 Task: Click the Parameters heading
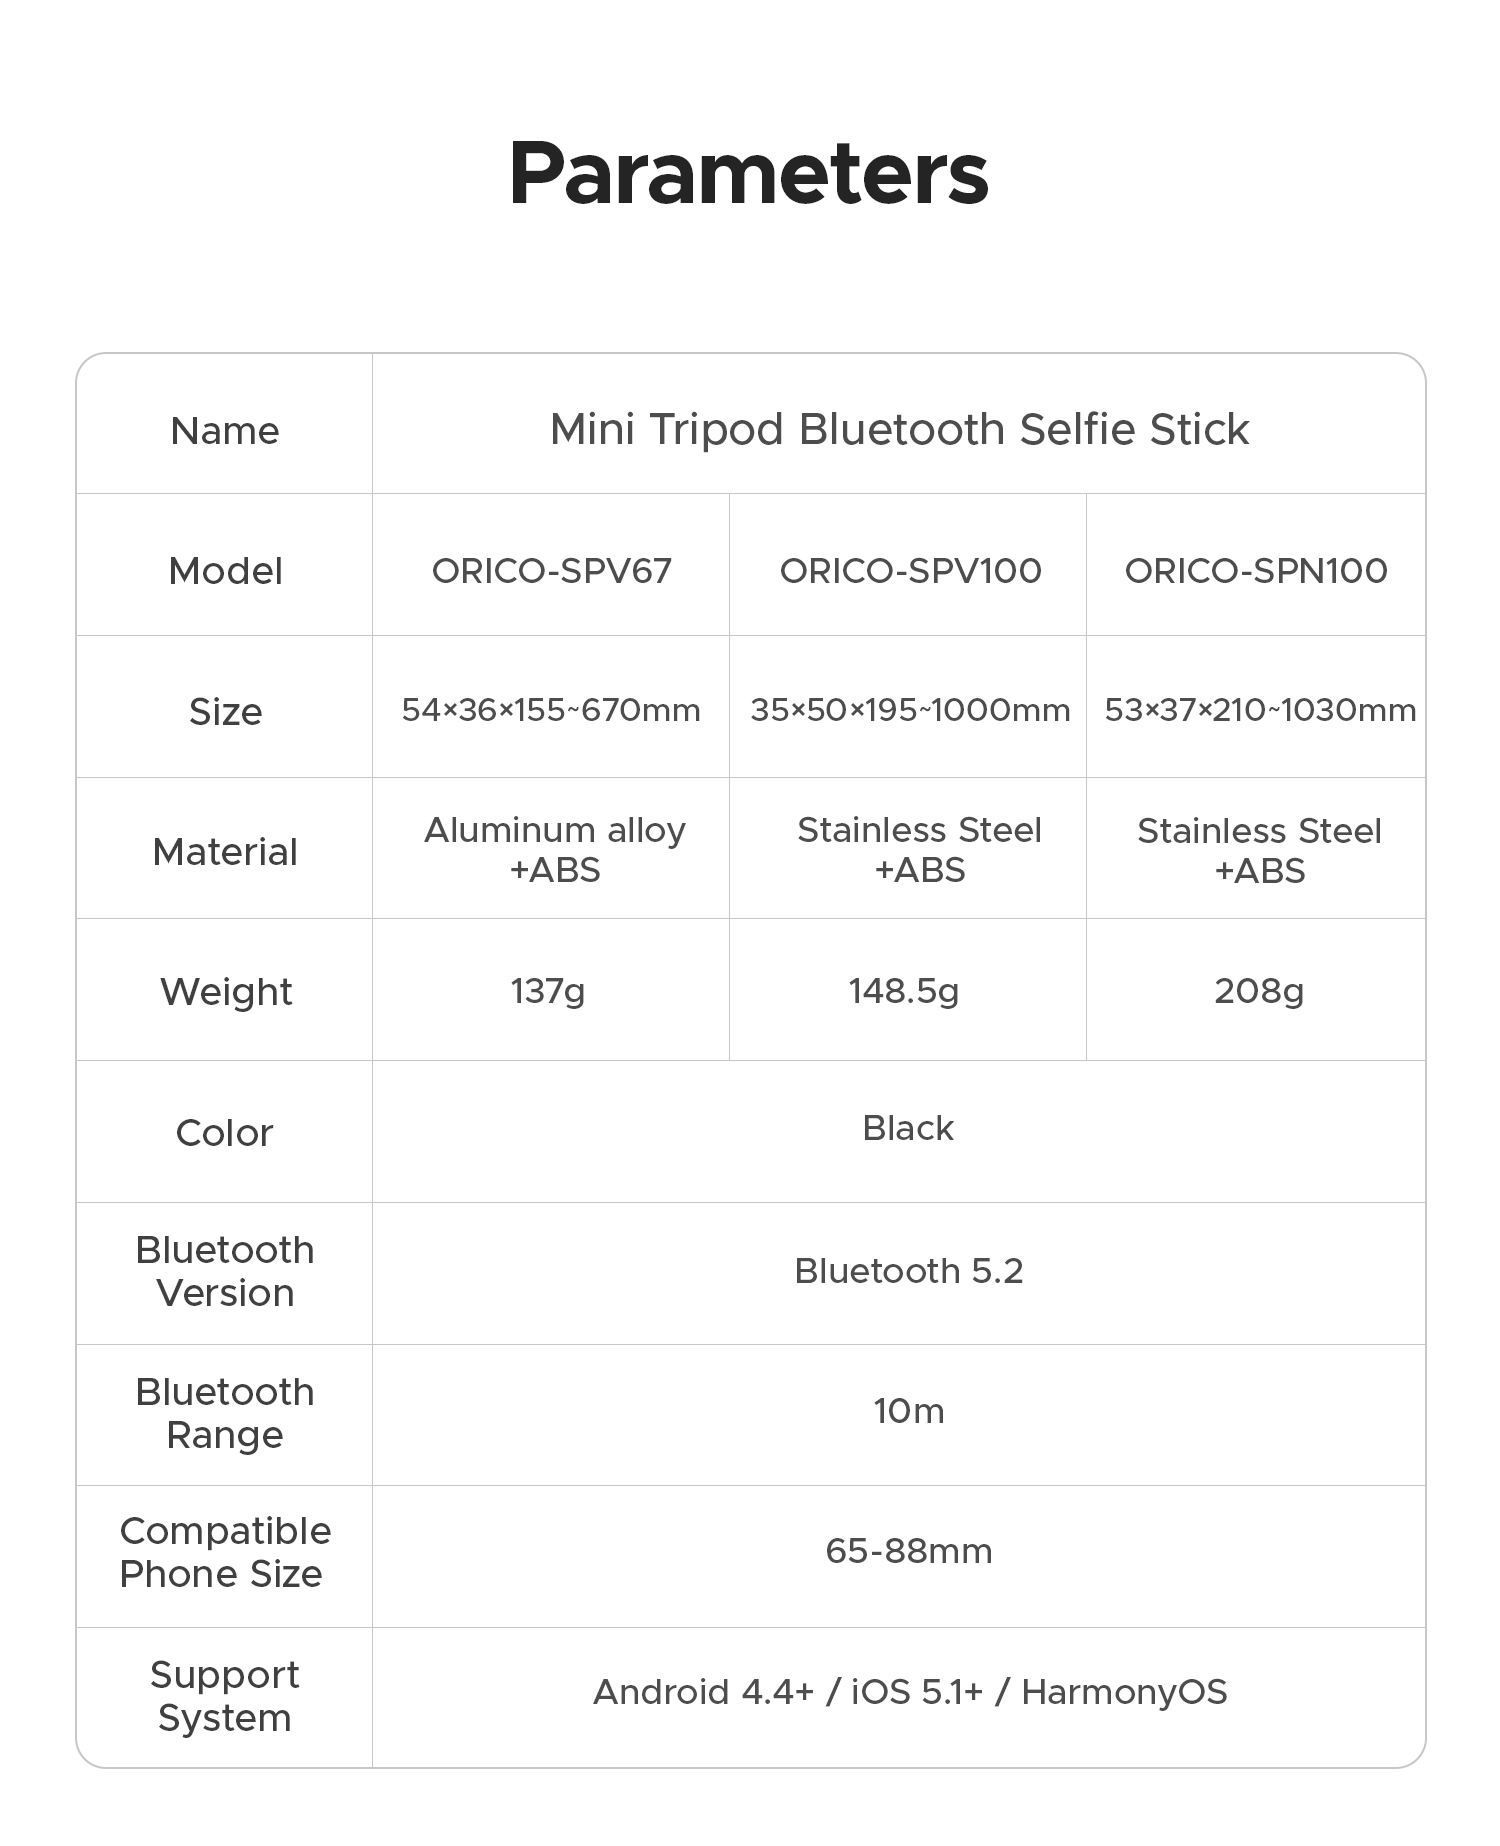pyautogui.click(x=749, y=173)
